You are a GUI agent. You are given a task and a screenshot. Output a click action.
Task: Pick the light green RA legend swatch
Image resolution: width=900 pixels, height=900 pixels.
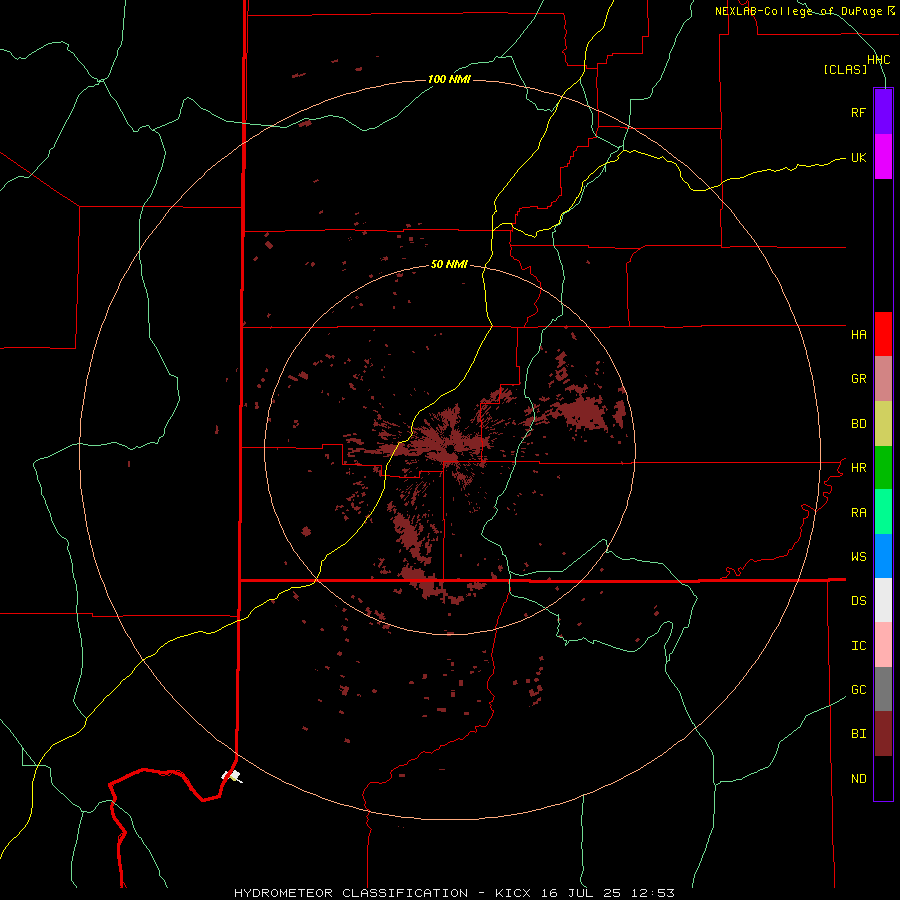[x=883, y=512]
